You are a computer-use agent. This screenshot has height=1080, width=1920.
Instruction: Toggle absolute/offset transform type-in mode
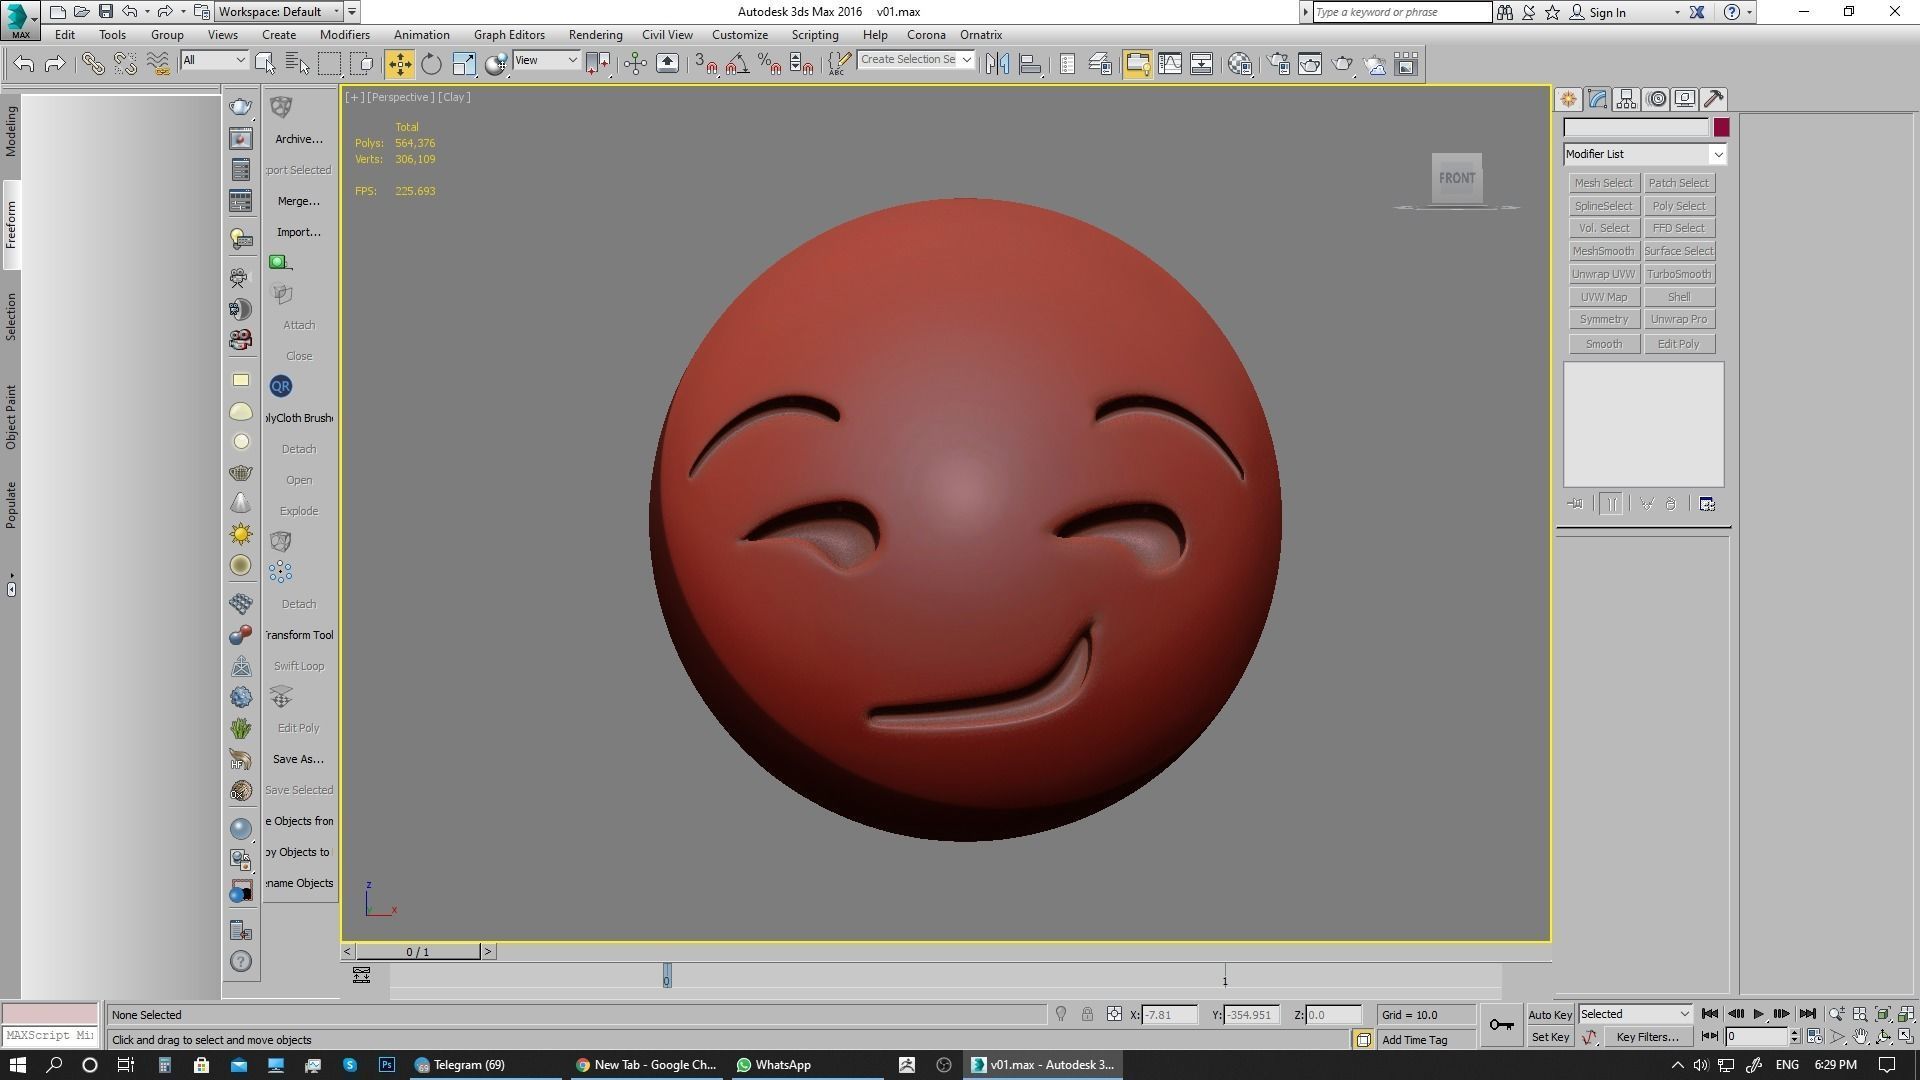(1114, 1014)
